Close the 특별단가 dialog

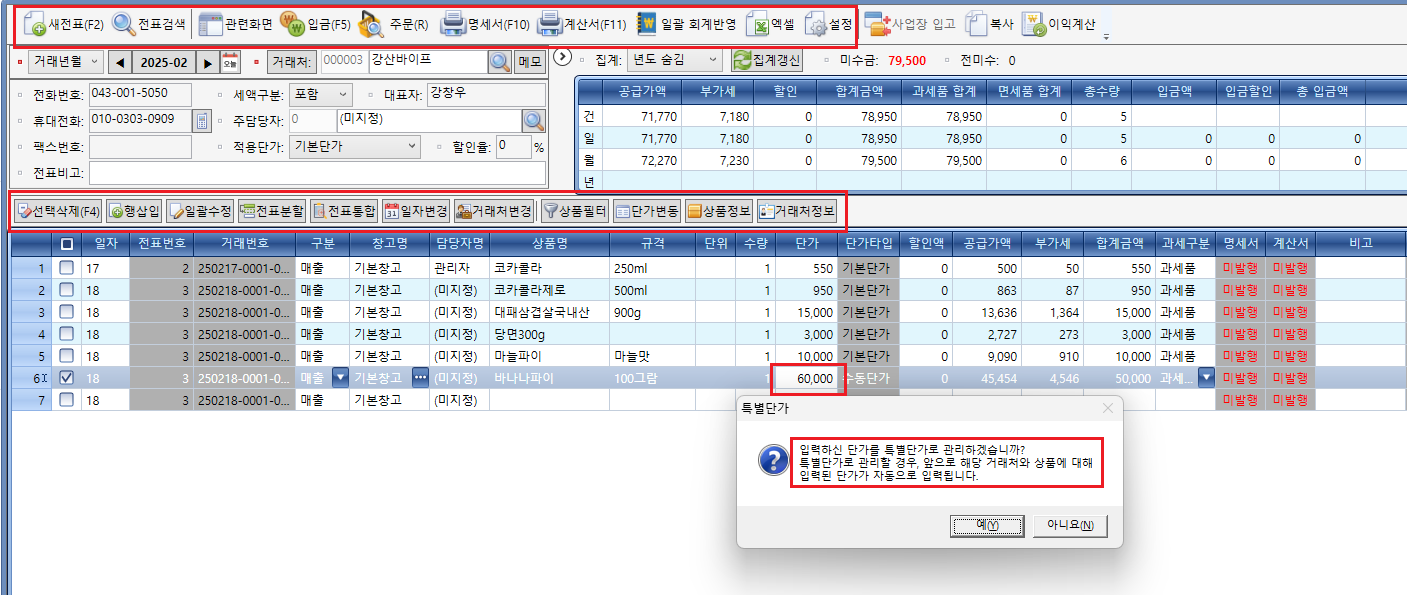pyautogui.click(x=1107, y=408)
